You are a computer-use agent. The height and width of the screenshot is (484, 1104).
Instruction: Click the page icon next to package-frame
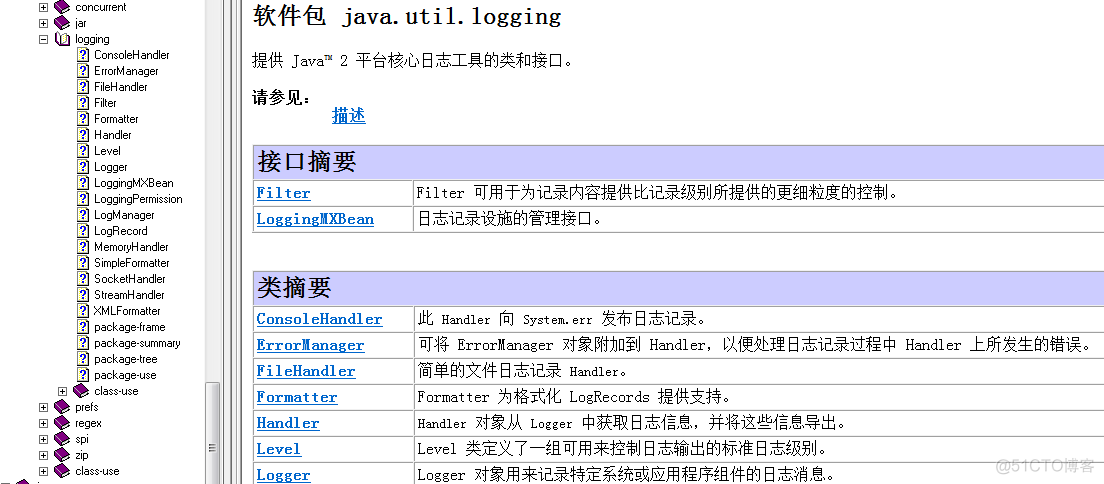point(82,328)
